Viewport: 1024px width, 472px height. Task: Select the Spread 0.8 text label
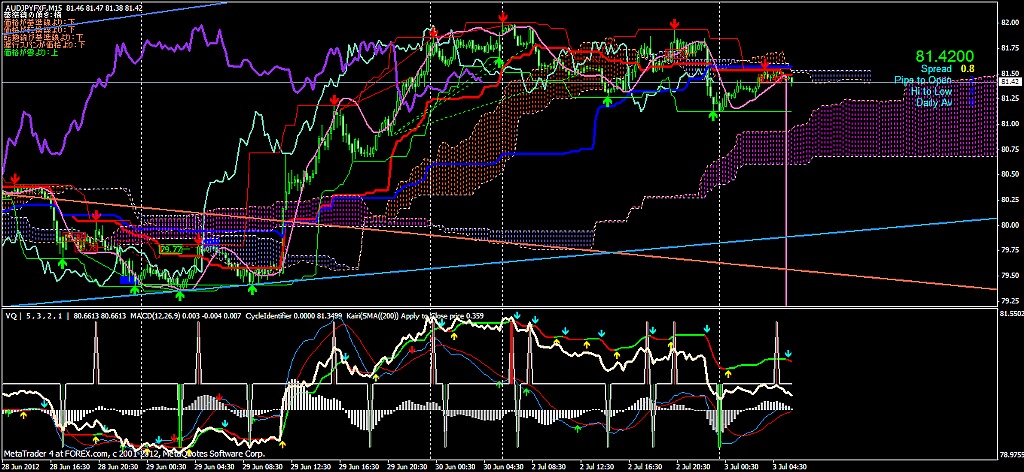pyautogui.click(x=946, y=68)
